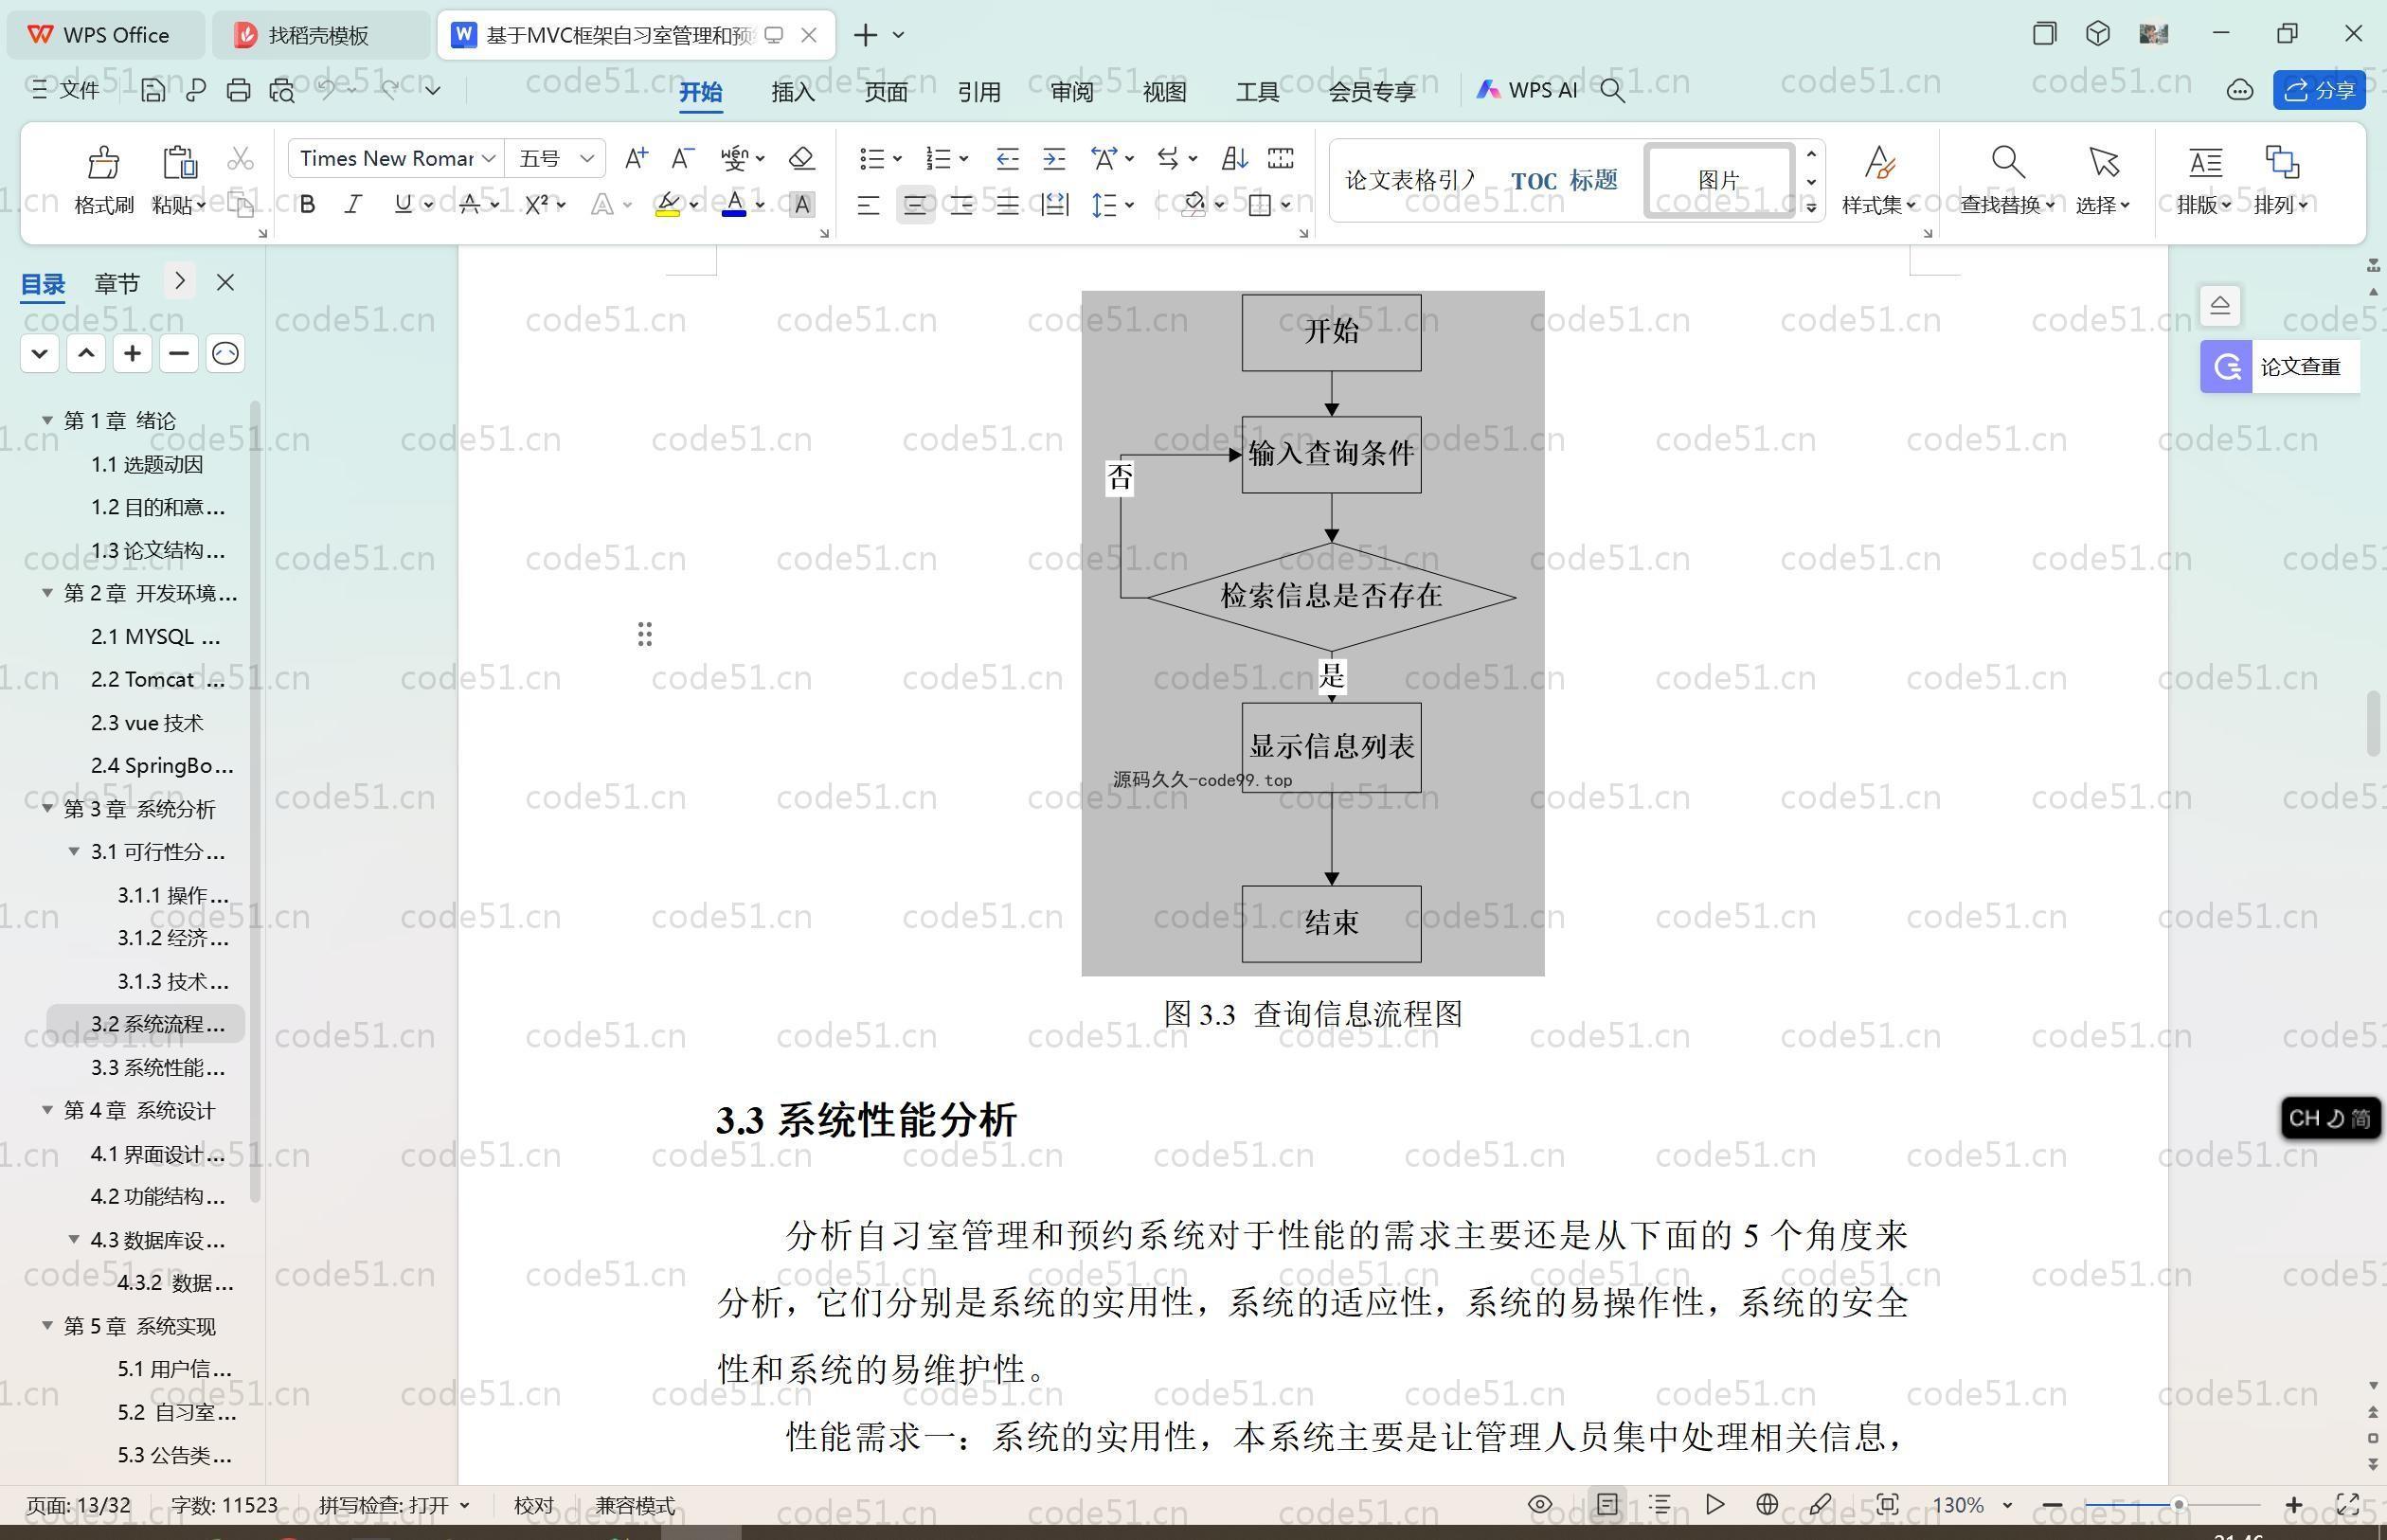Click the Increase font size icon
The height and width of the screenshot is (1540, 2387).
point(635,158)
